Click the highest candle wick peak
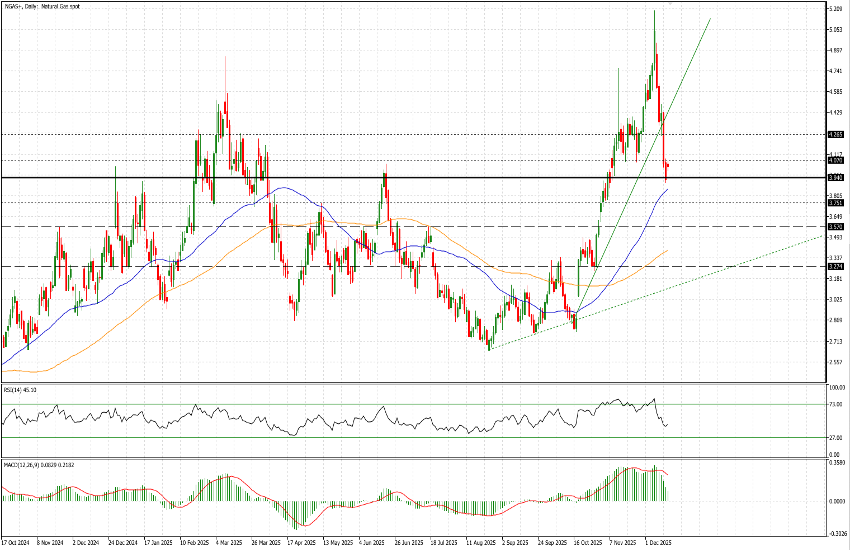The width and height of the screenshot is (850, 550). pyautogui.click(x=654, y=11)
